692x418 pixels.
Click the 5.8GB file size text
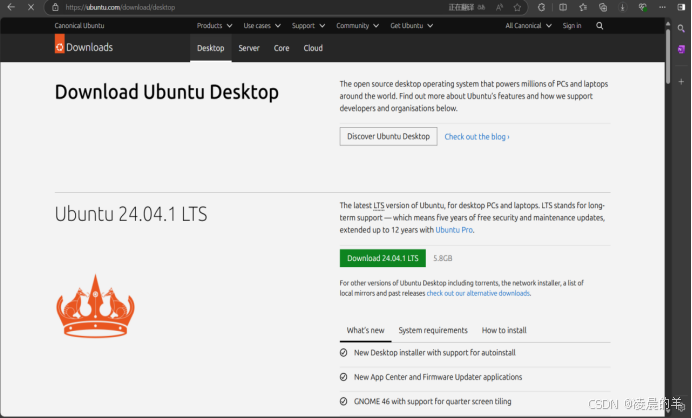pos(443,258)
